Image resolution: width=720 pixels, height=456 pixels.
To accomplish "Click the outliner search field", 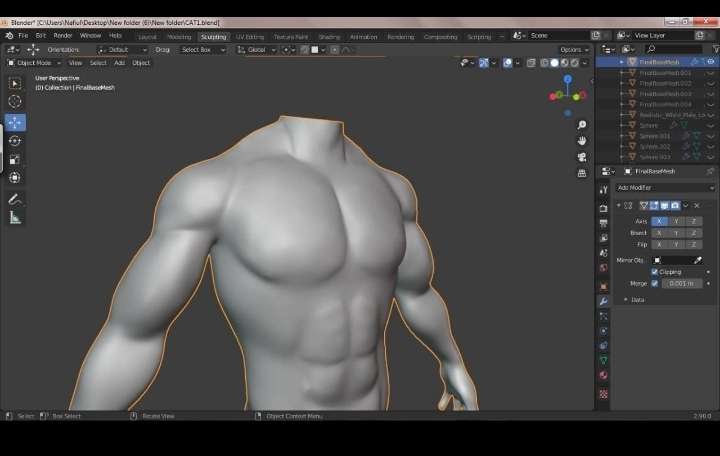I will pyautogui.click(x=674, y=49).
